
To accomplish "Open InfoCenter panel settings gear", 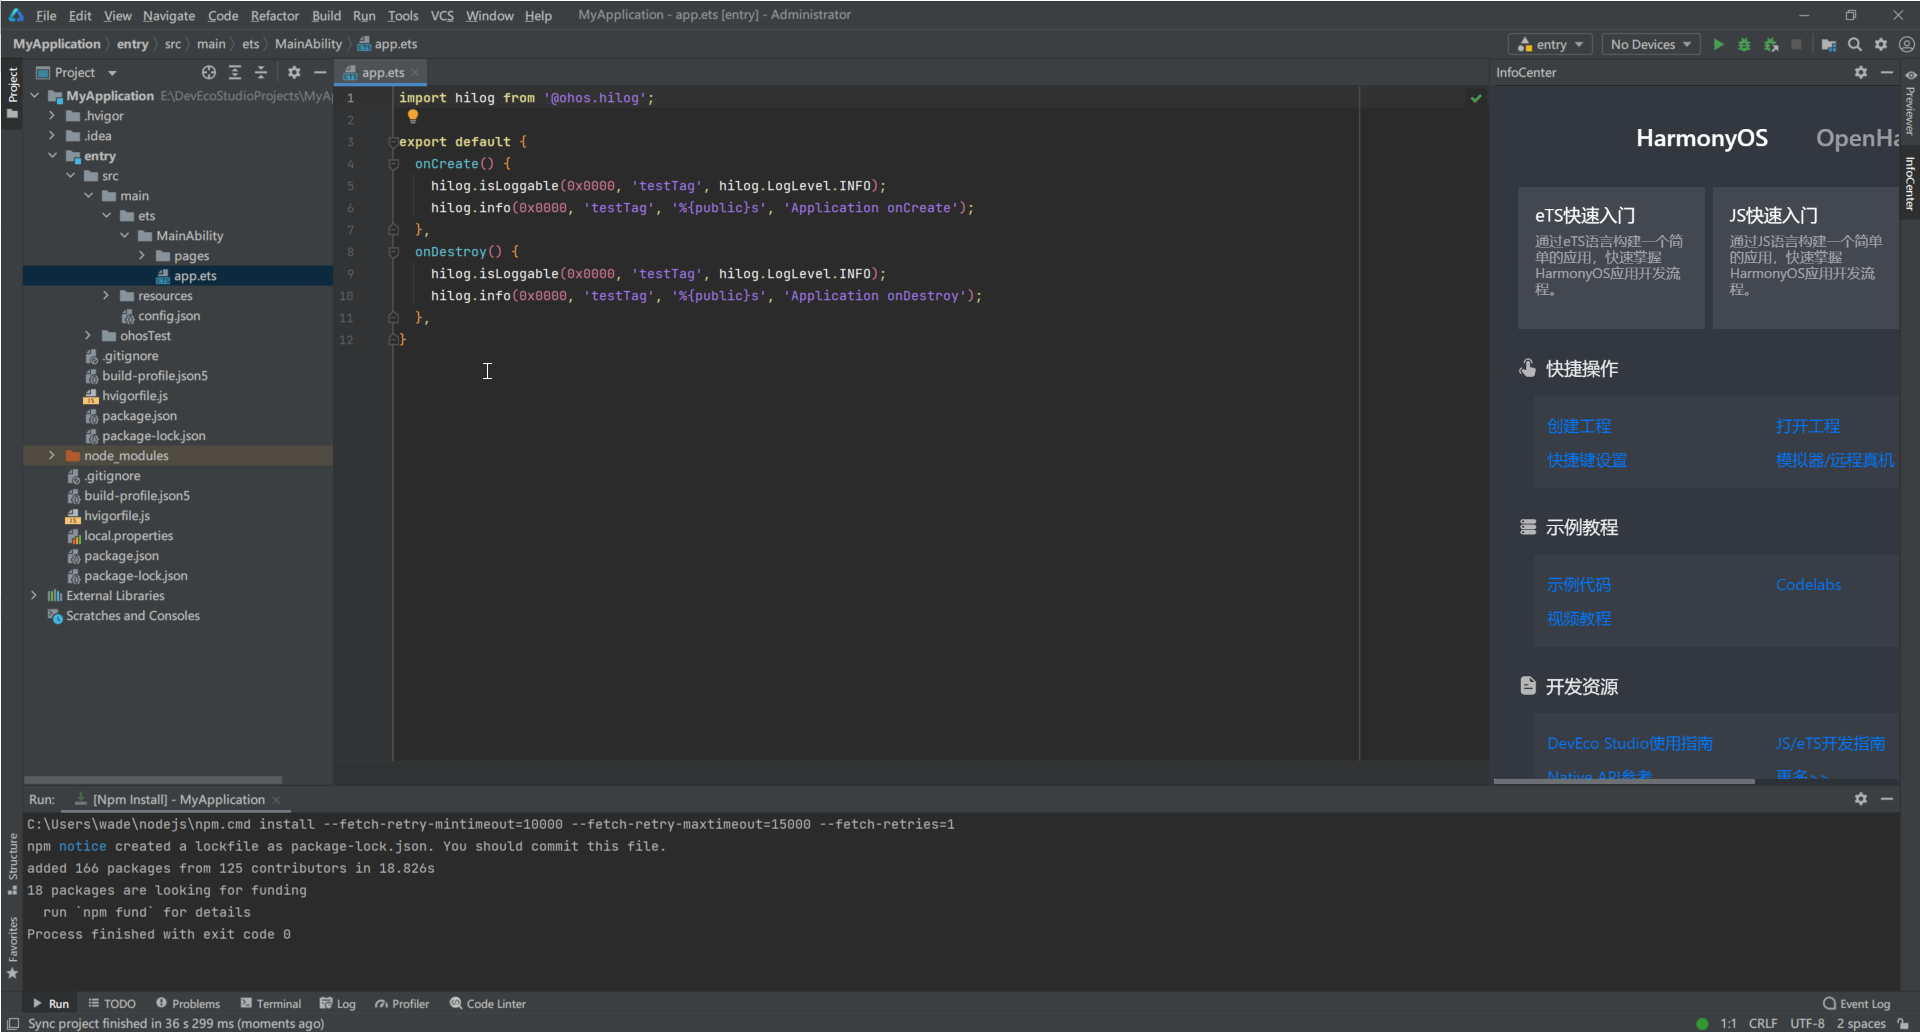I will 1860,72.
